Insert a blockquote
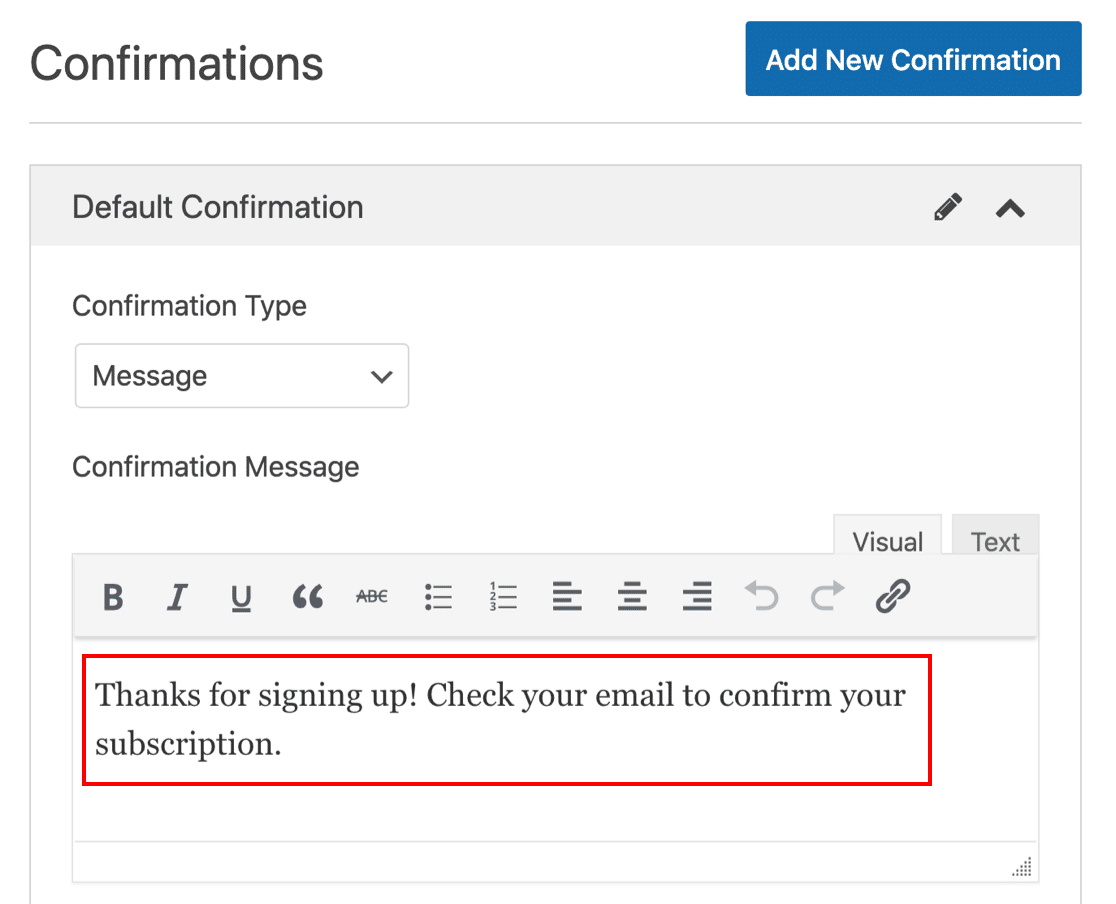Viewport: 1116px width, 904px height. point(307,598)
